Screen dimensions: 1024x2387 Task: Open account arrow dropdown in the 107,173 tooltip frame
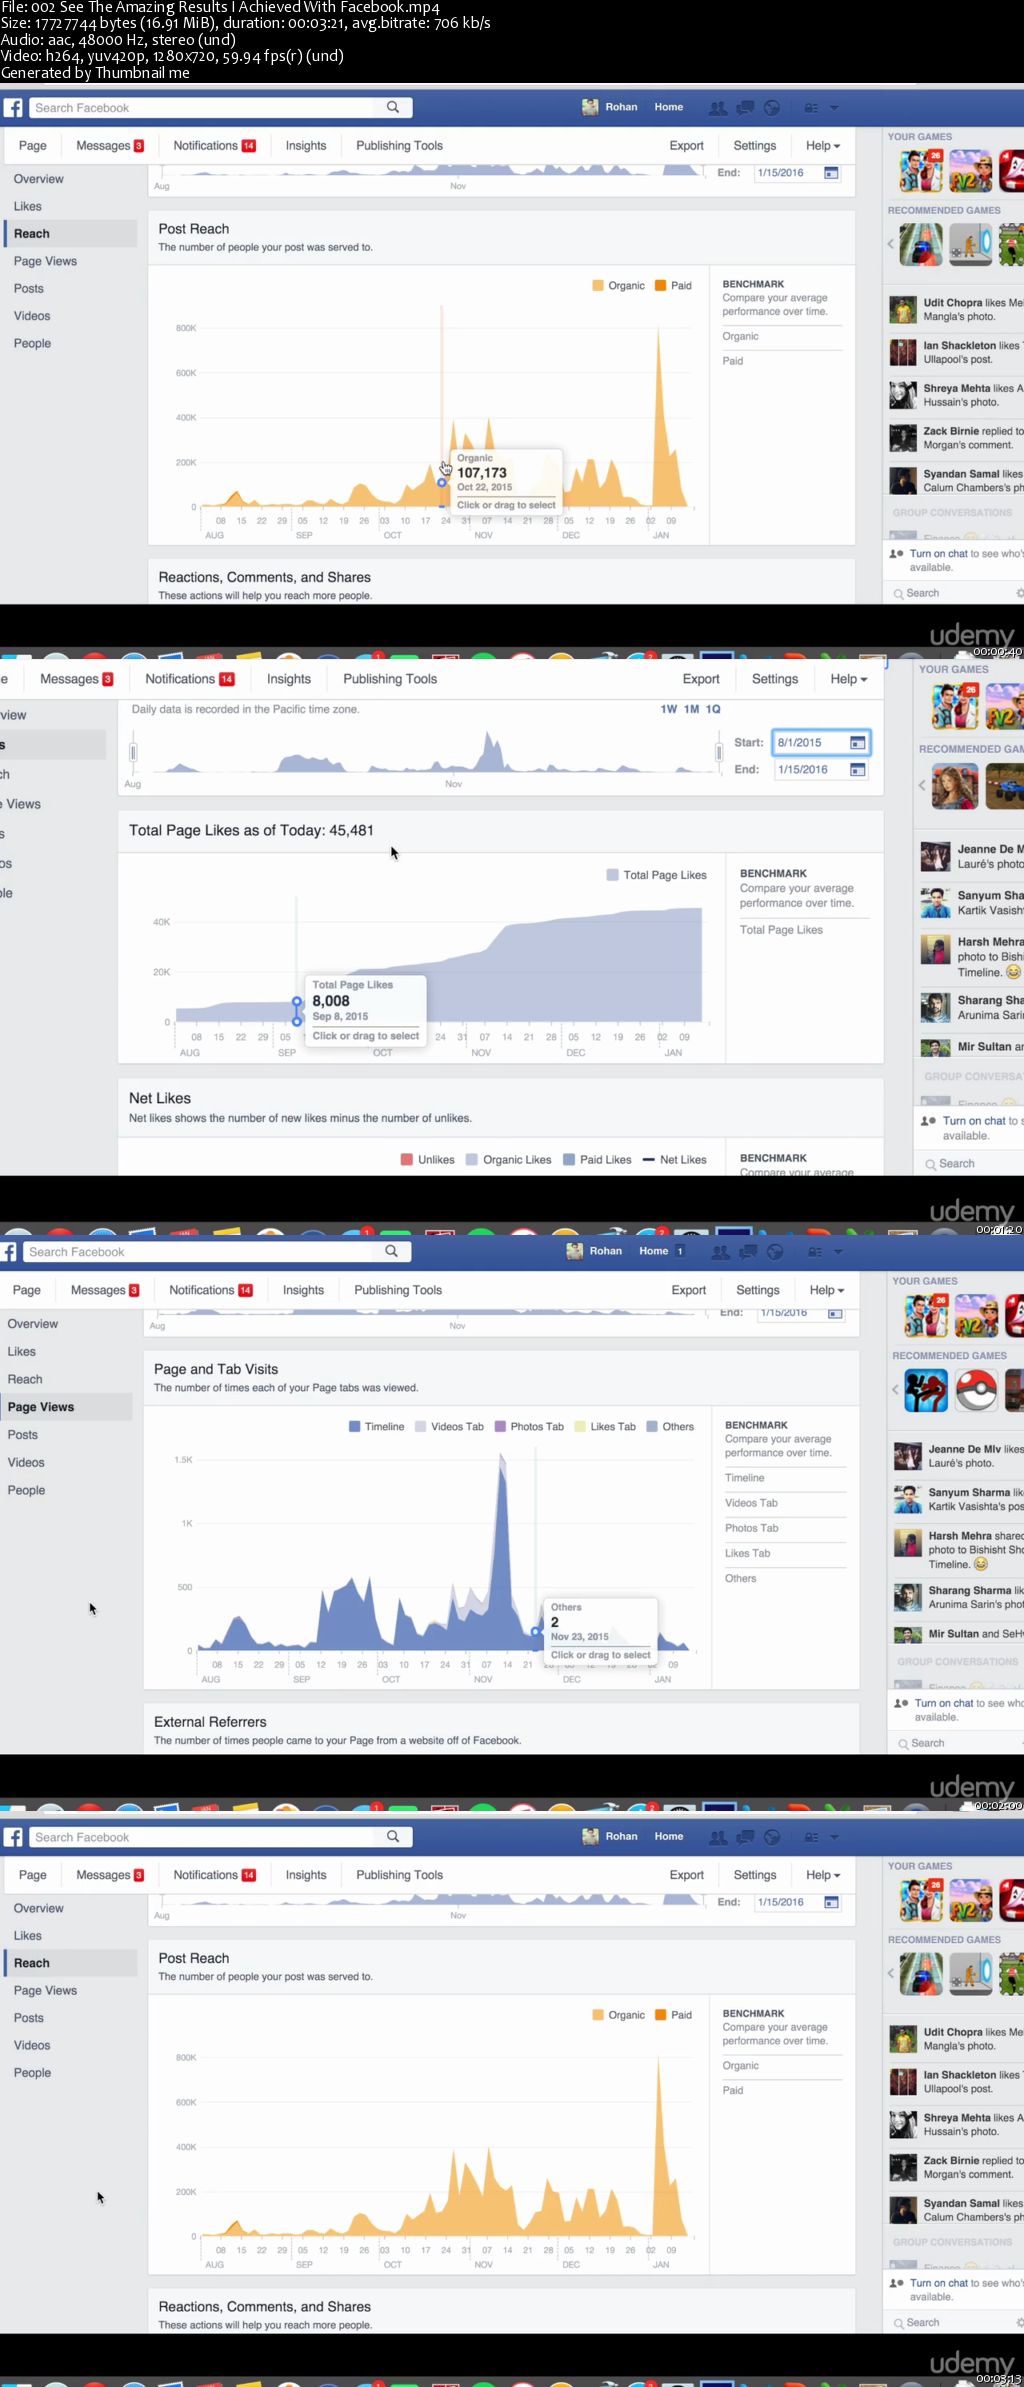(834, 107)
